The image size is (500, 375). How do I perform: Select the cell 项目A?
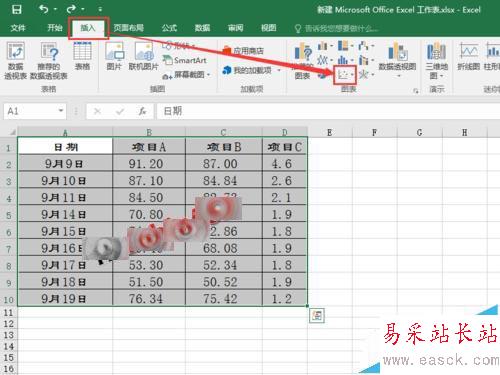(149, 147)
